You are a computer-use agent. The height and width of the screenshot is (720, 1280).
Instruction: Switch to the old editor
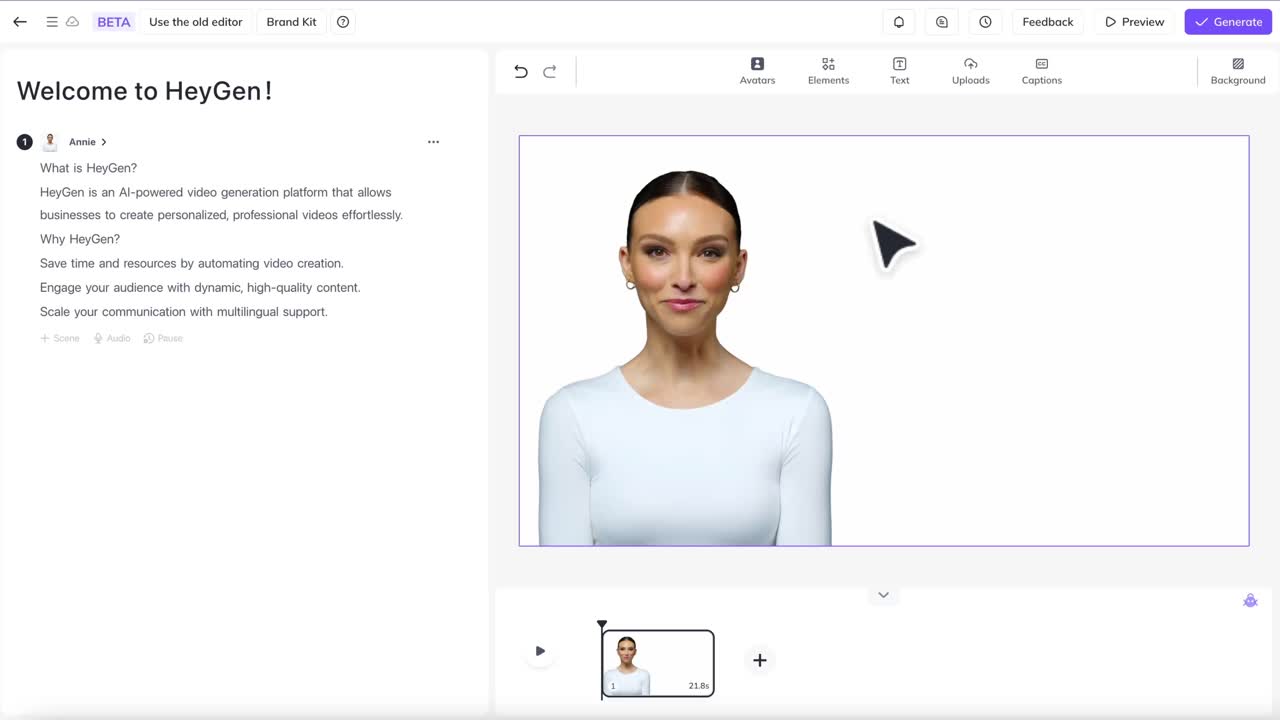(196, 22)
